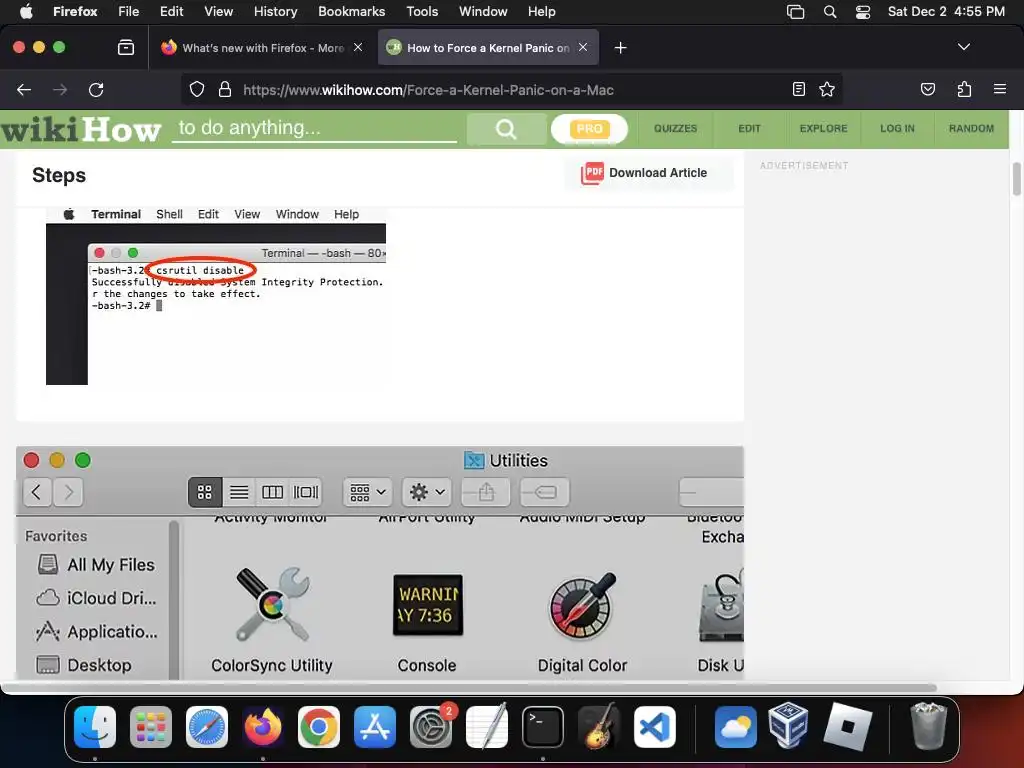Click the Terminal step screenshot image
Viewport: 1024px width, 768px height.
[x=216, y=296]
